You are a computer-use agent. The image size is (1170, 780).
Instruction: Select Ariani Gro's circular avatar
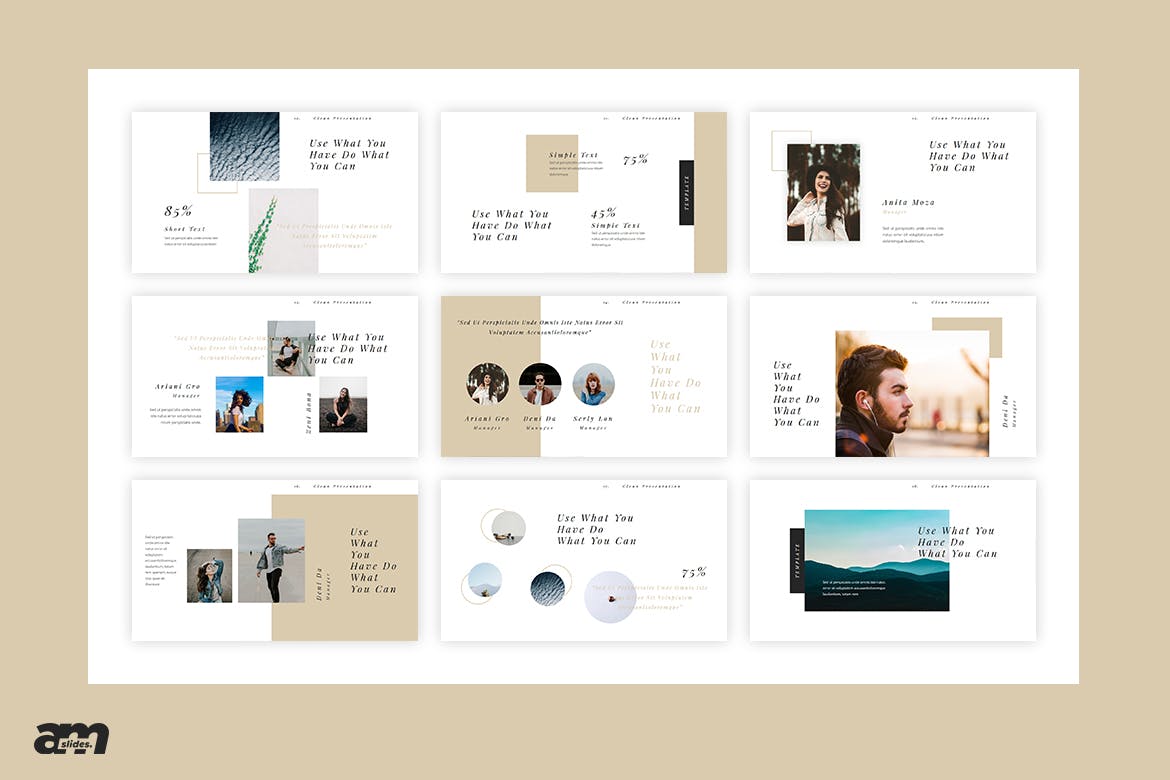point(488,384)
